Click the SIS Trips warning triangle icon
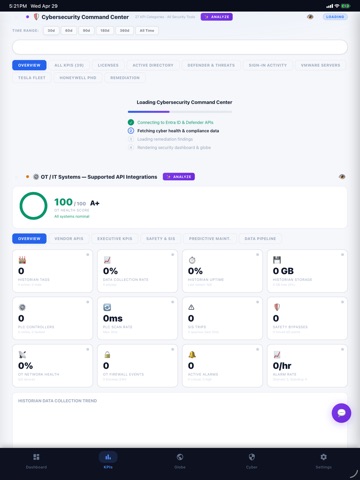This screenshot has height=480, width=360. (191, 307)
